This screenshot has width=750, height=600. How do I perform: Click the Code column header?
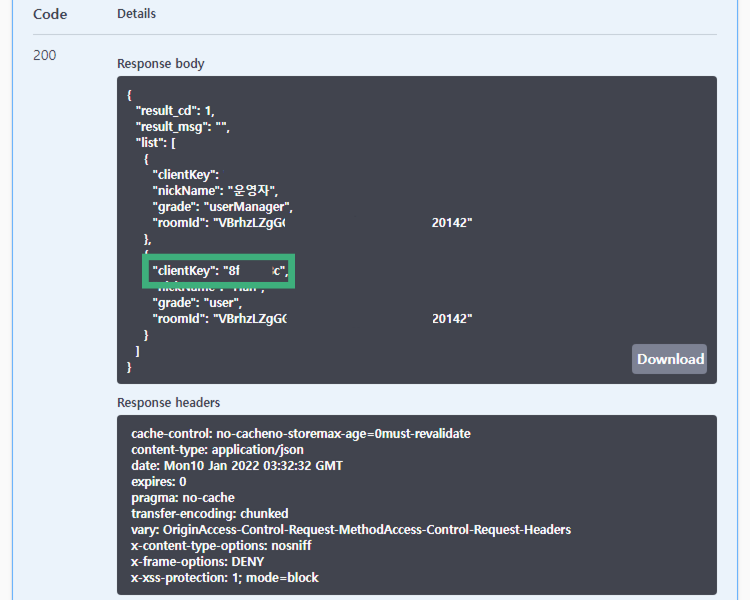(x=50, y=14)
